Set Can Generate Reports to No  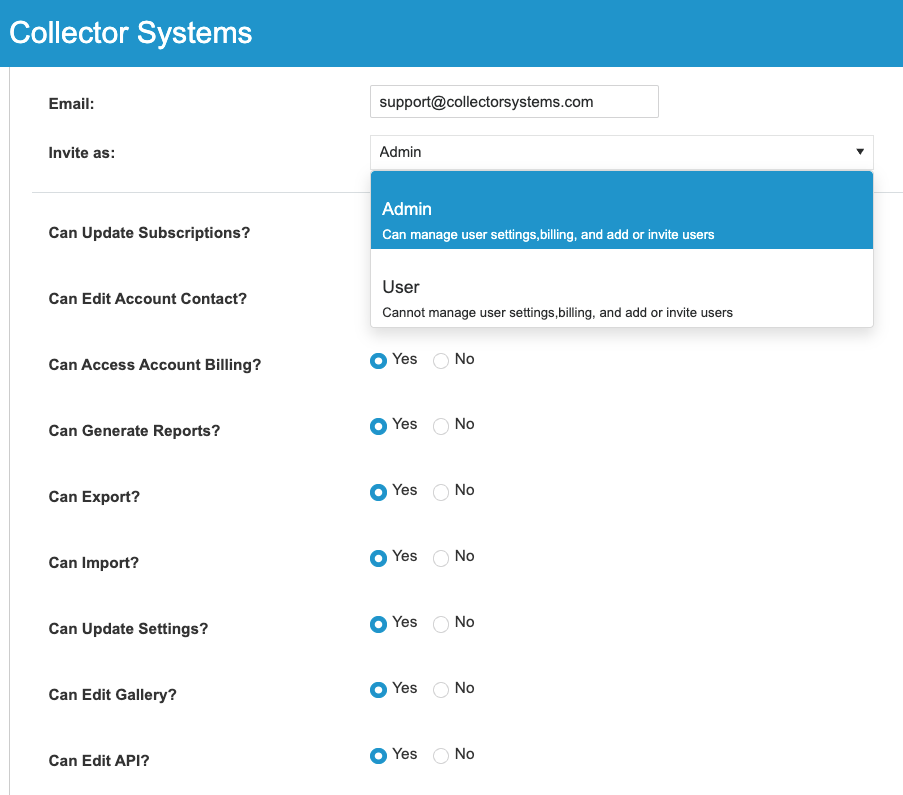(441, 426)
